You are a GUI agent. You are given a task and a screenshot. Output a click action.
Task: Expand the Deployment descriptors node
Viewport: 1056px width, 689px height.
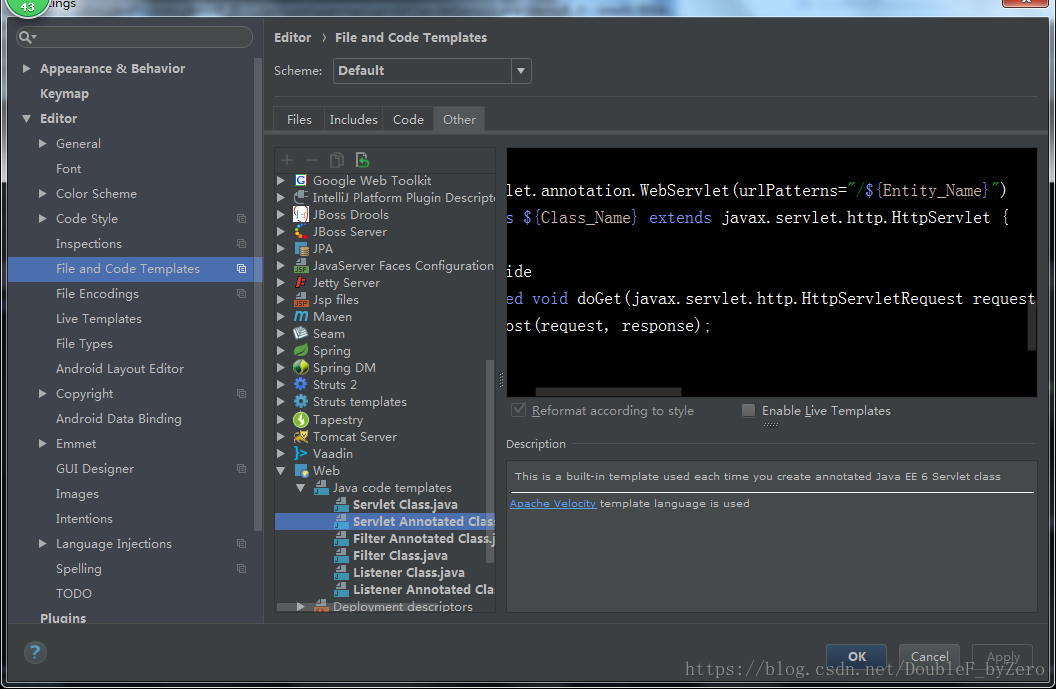pos(301,606)
